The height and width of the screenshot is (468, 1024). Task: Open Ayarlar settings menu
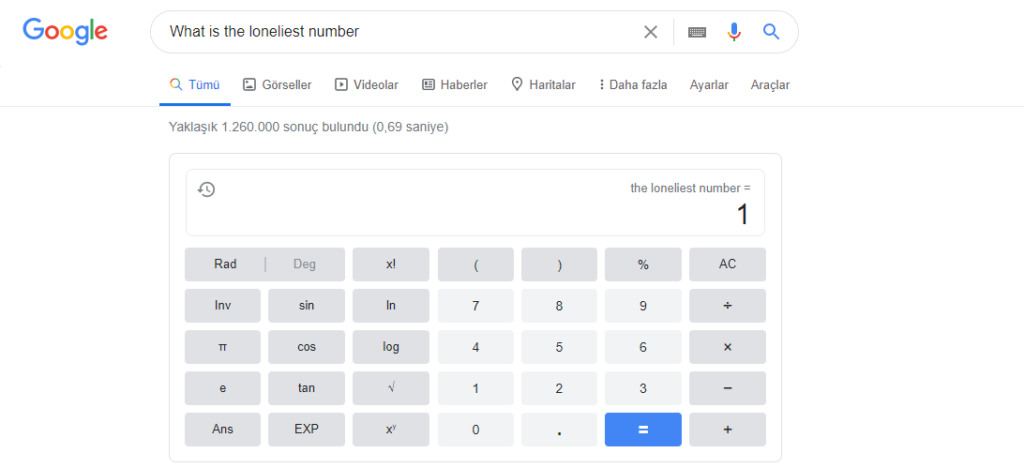[709, 85]
